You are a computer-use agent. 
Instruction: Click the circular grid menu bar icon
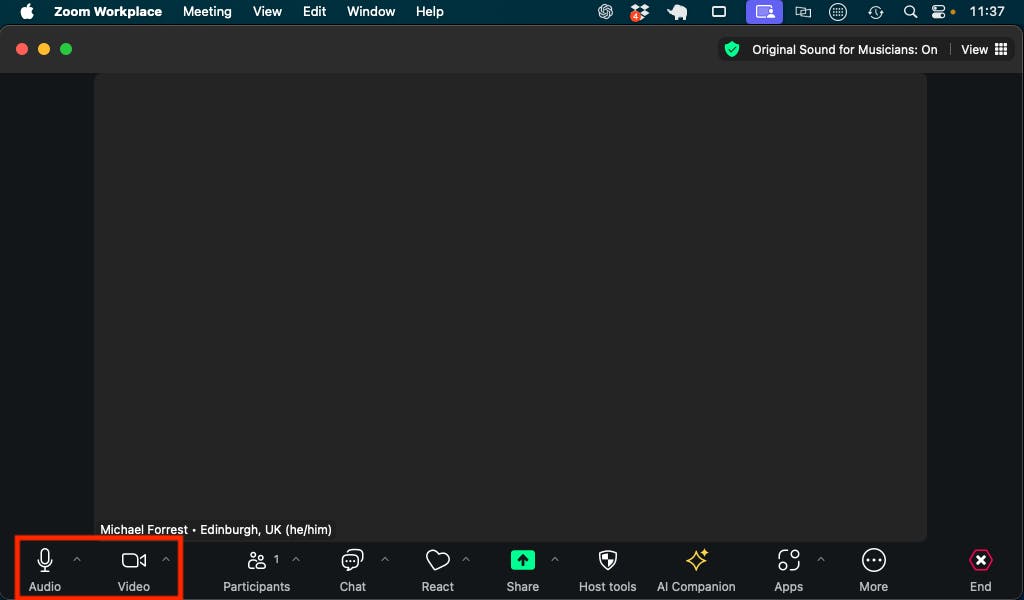click(x=838, y=12)
